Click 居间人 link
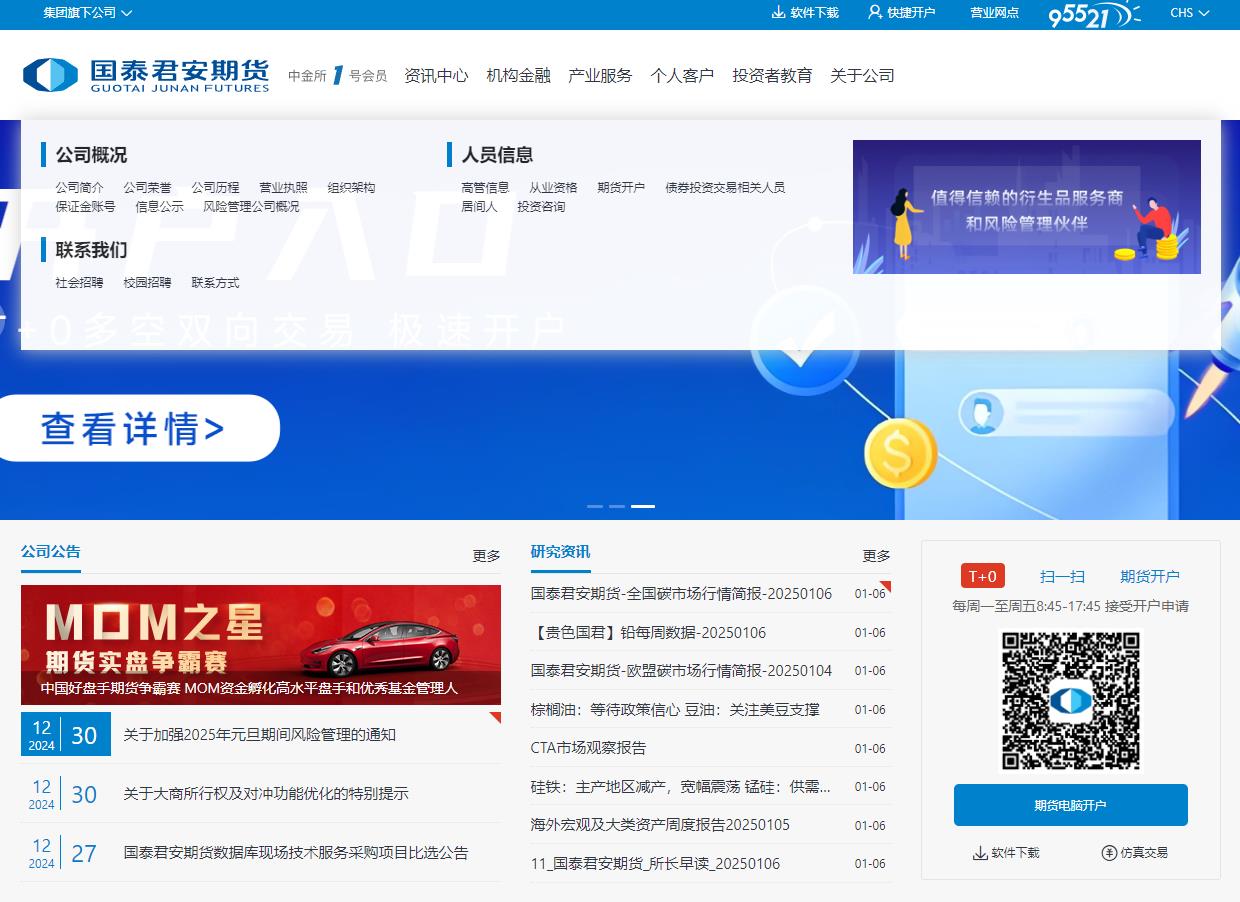This screenshot has width=1240, height=902. click(479, 207)
